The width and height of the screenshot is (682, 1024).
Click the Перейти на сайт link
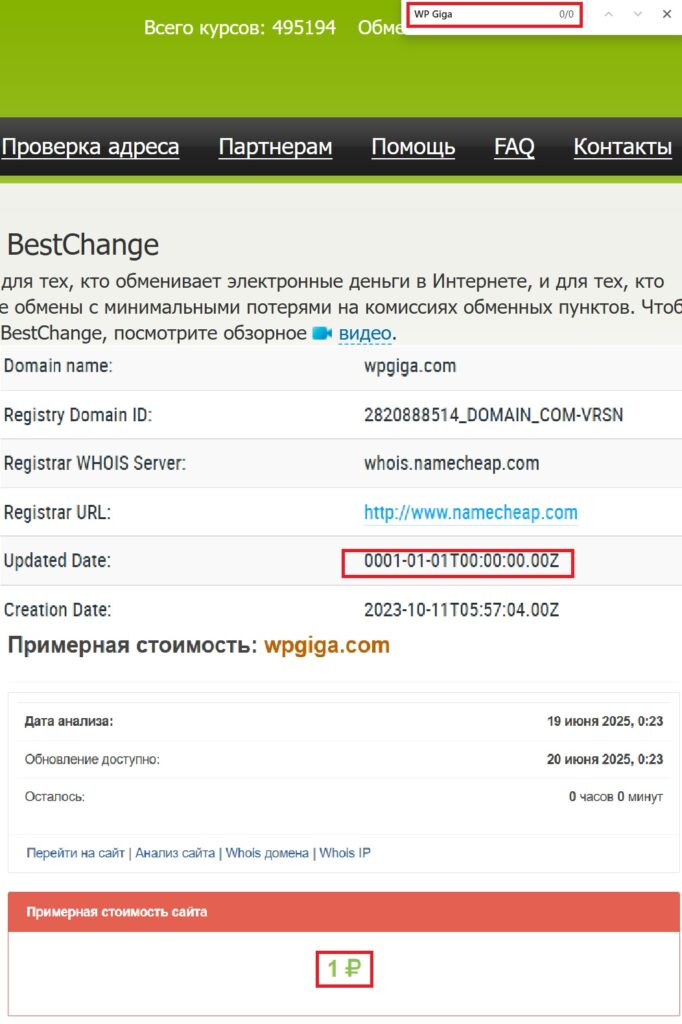[76, 853]
